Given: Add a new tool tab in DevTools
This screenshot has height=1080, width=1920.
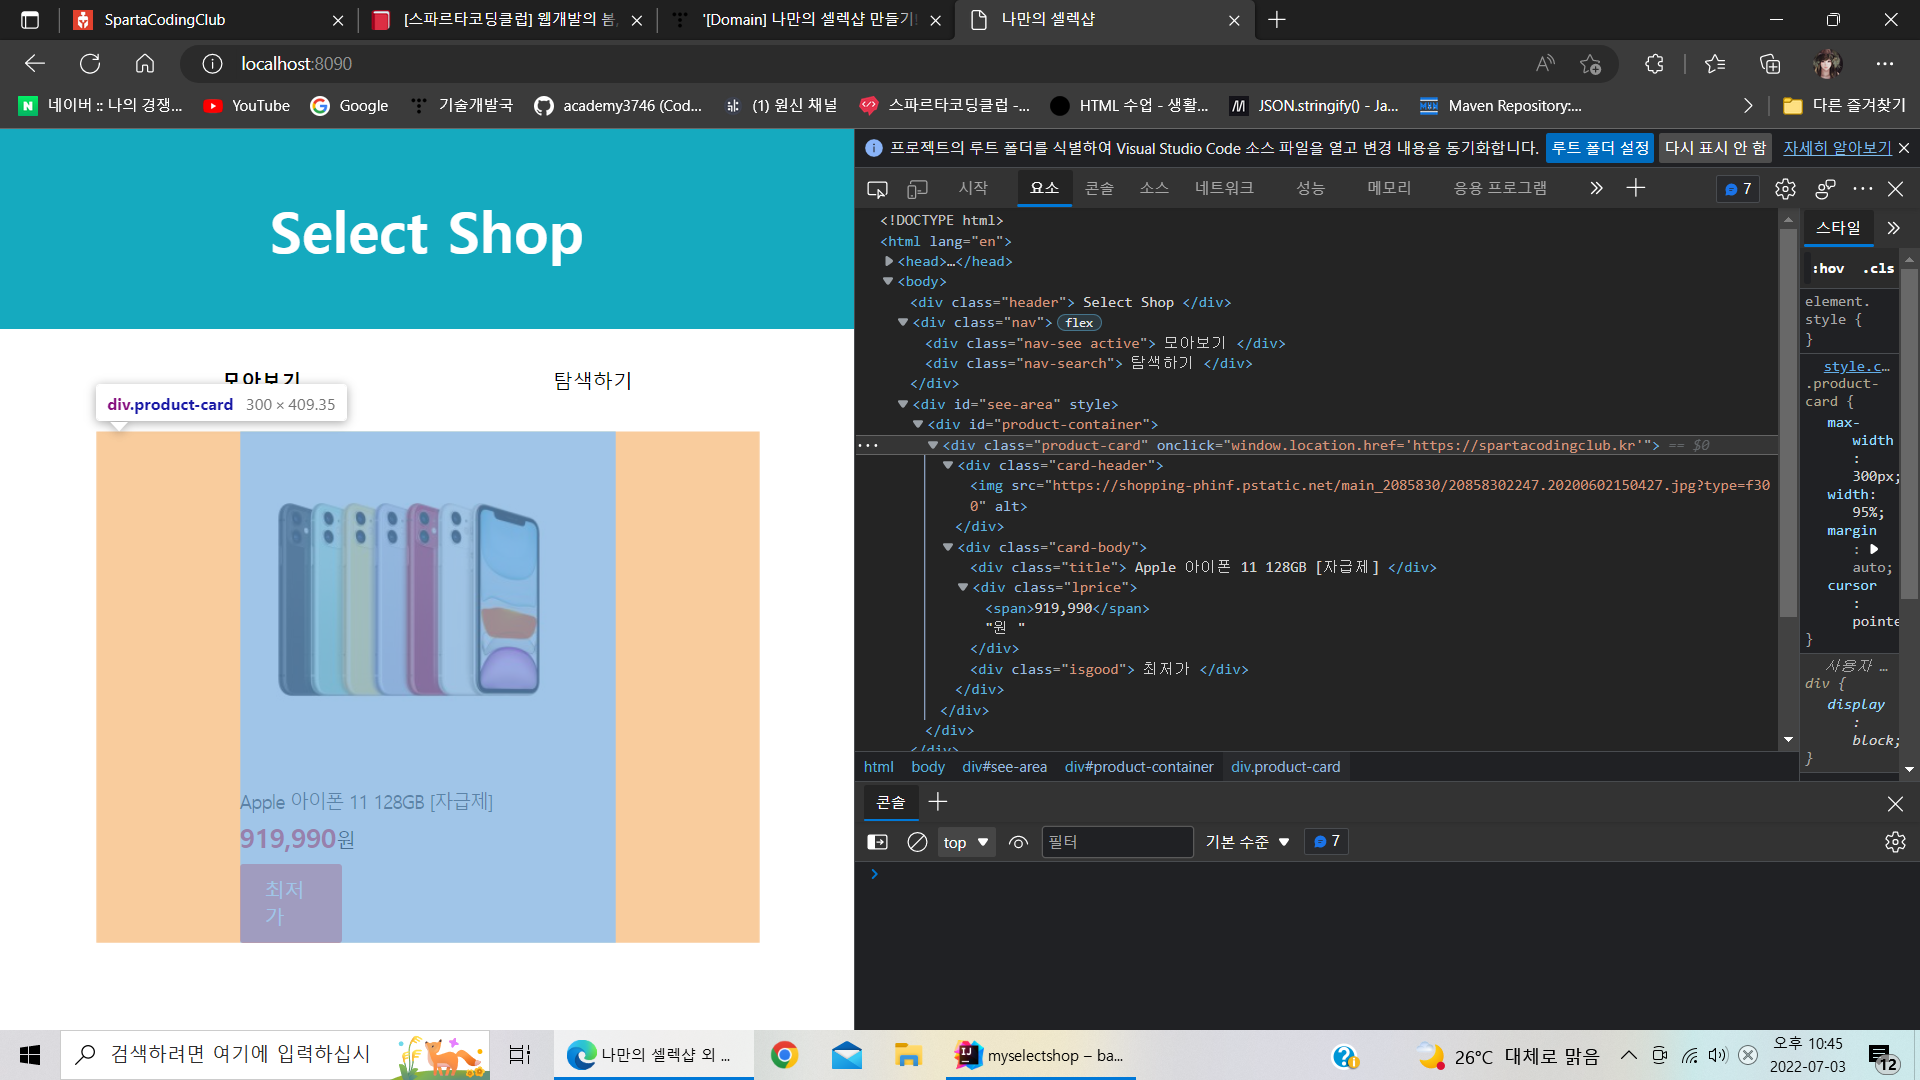Looking at the screenshot, I should (1636, 188).
